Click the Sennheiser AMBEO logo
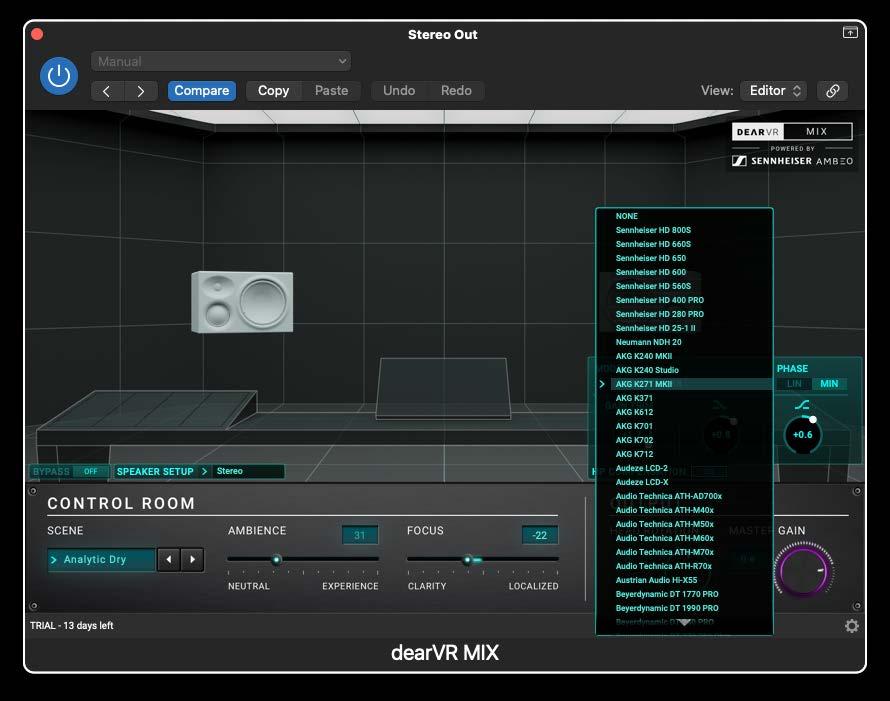890x701 pixels. [792, 161]
